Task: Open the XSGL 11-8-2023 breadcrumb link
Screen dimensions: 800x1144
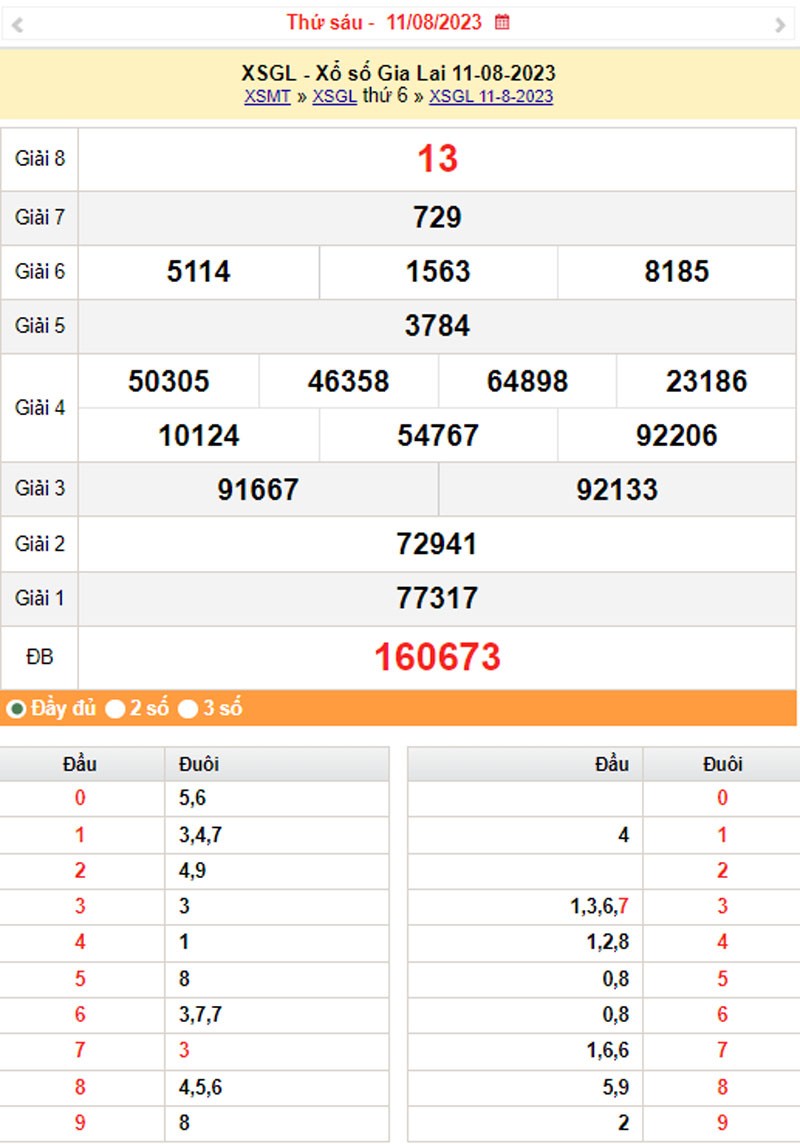Action: (x=491, y=97)
